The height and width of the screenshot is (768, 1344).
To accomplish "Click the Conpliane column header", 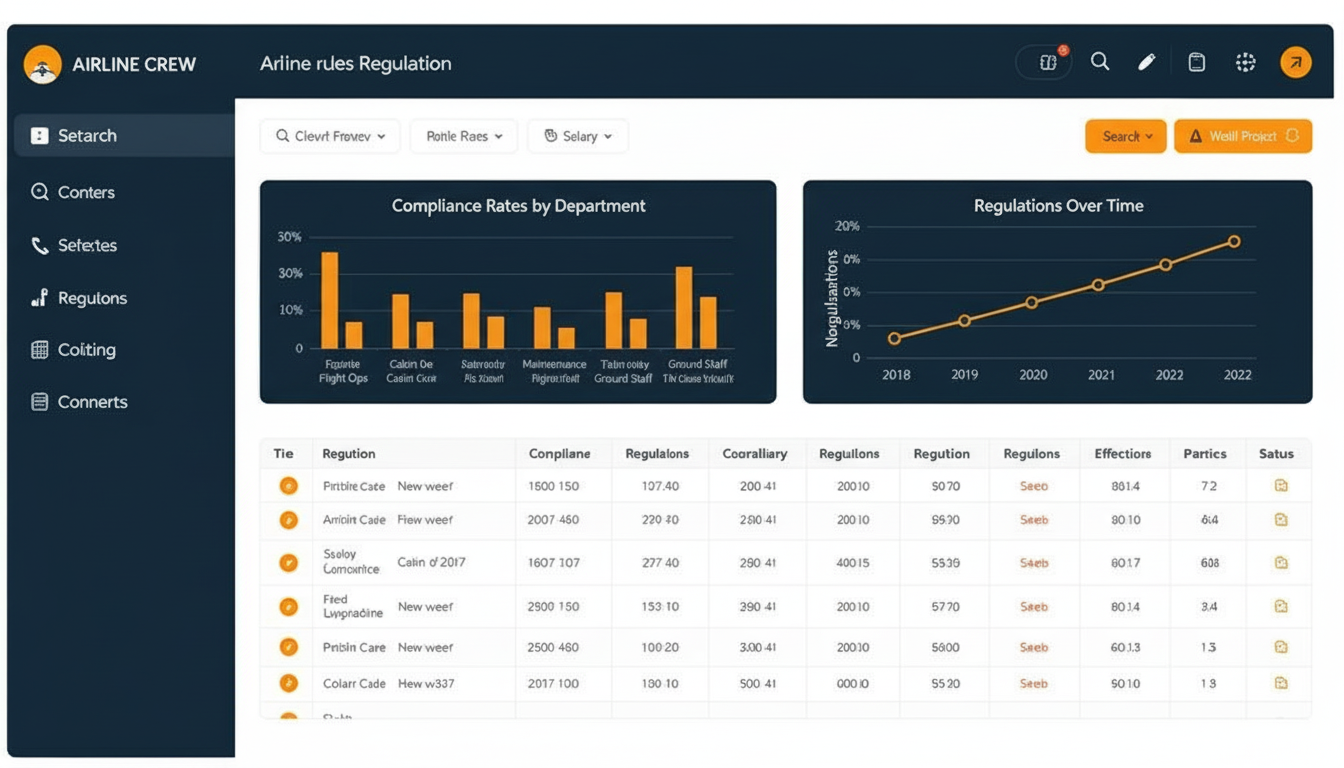I will pos(560,454).
